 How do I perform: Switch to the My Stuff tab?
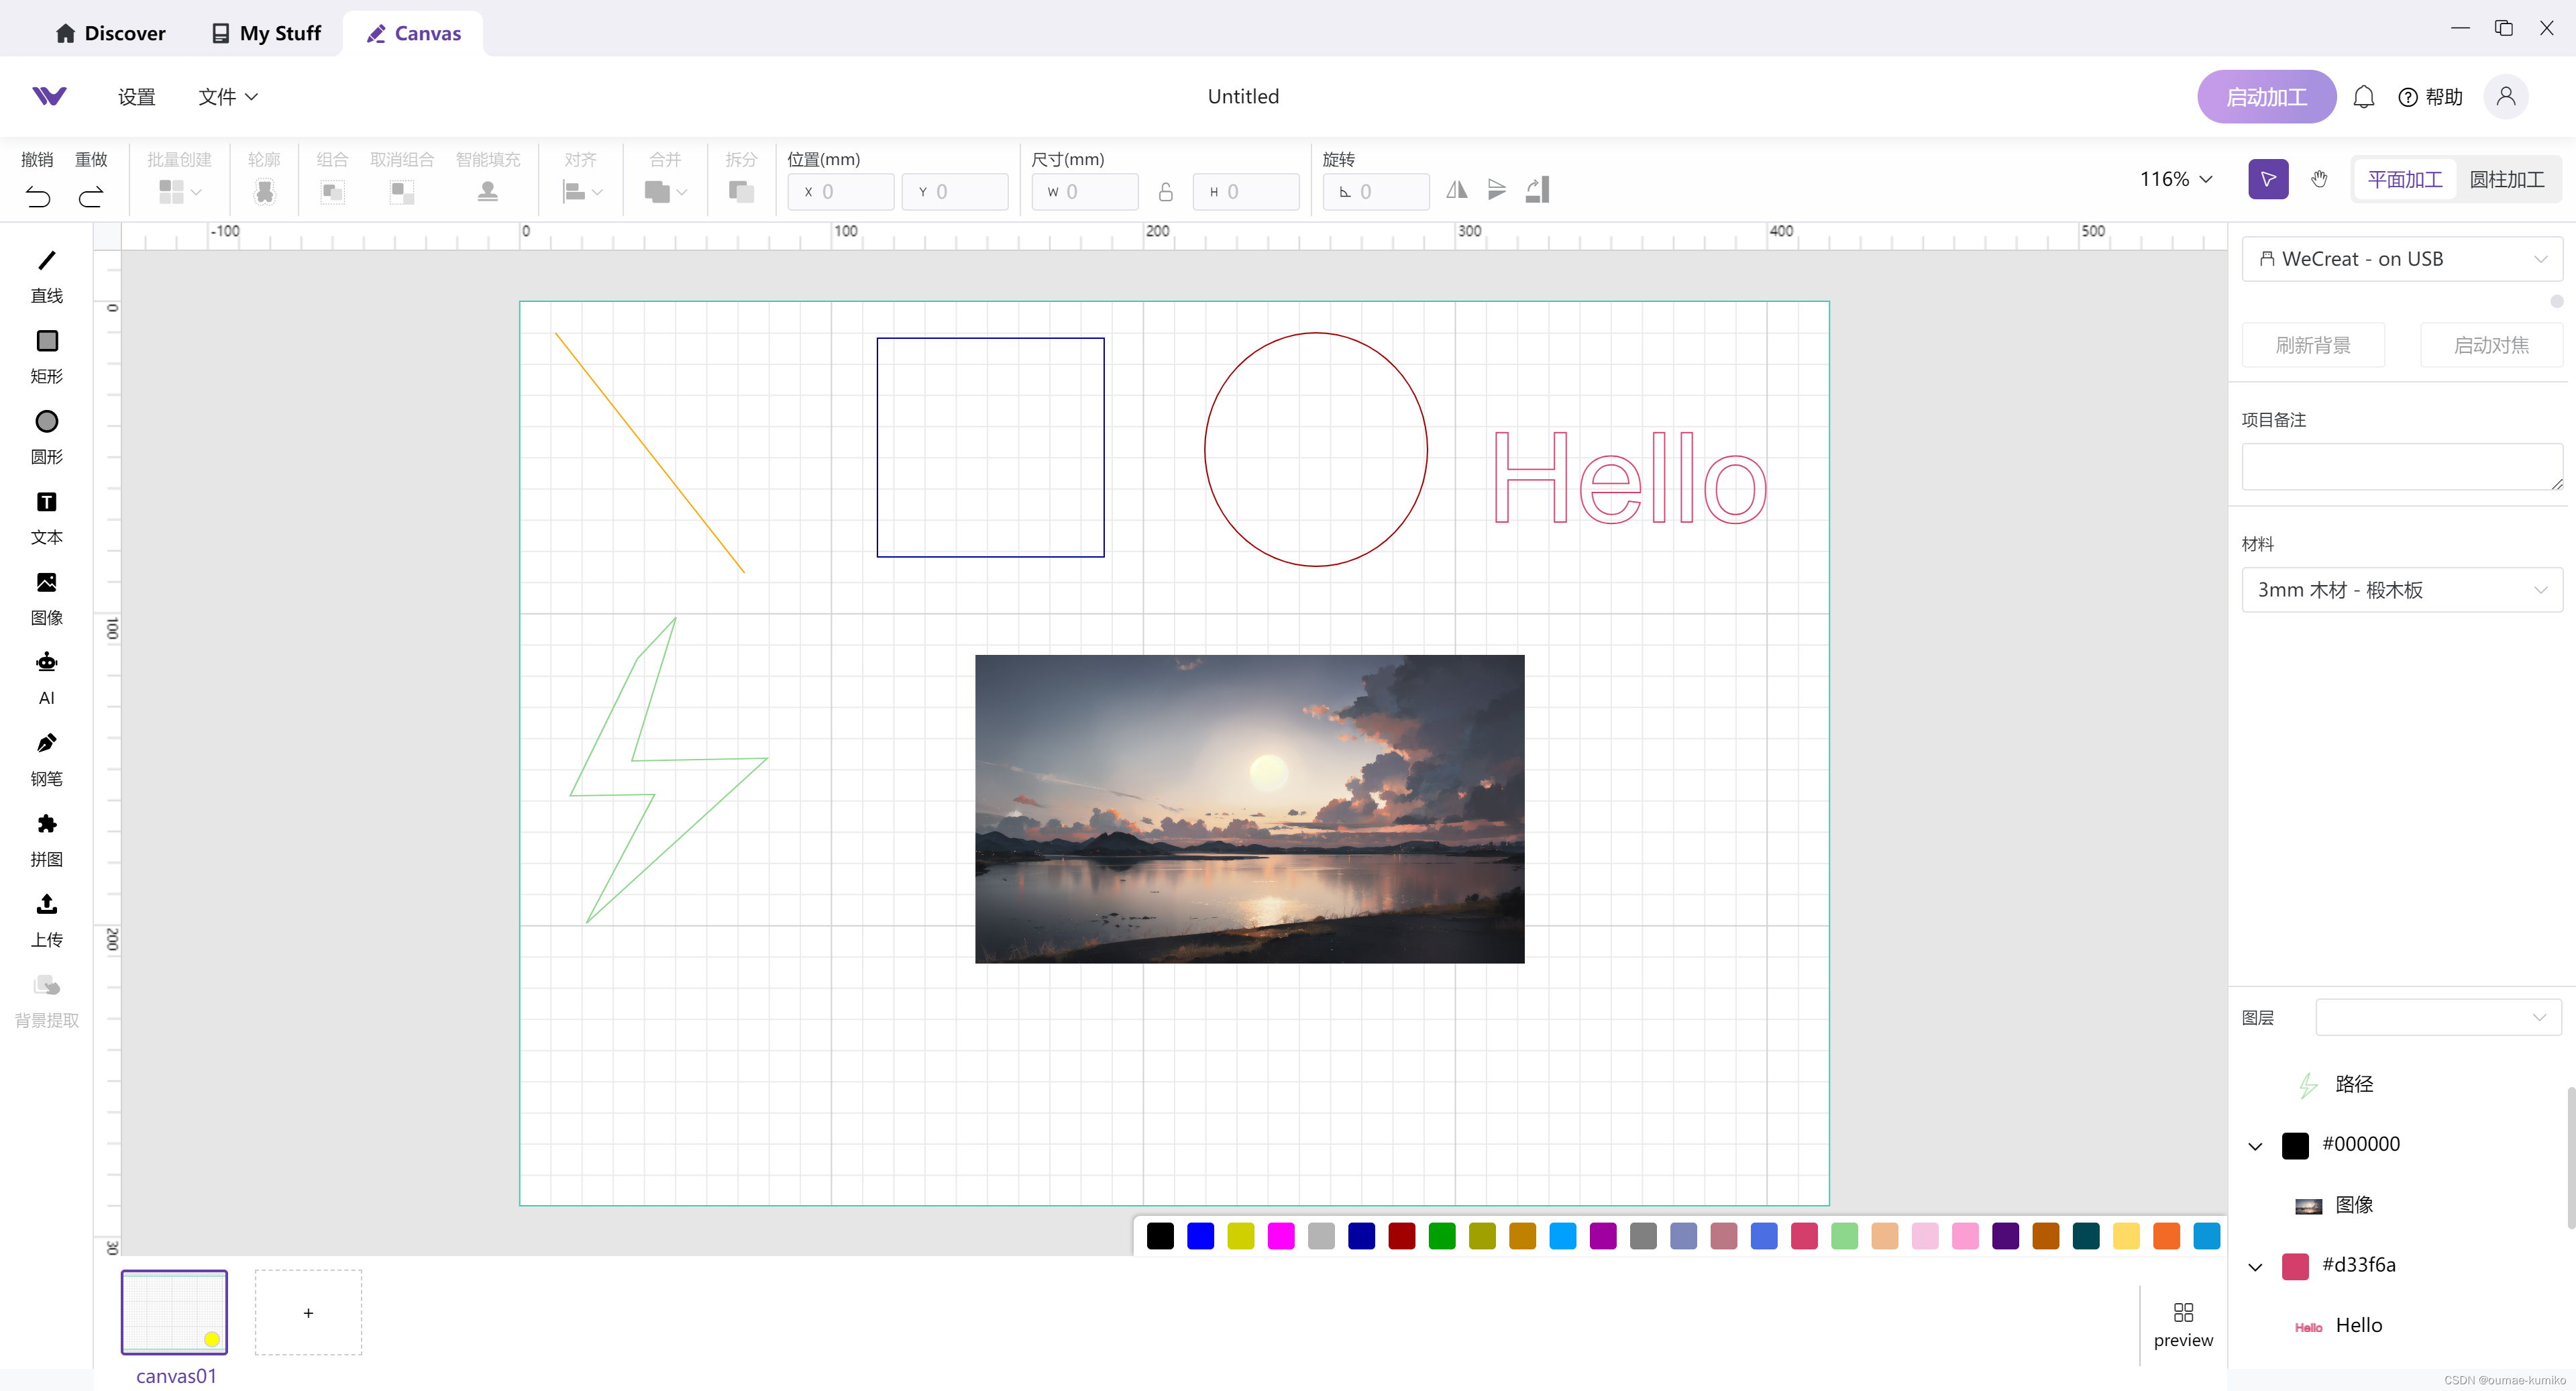266,33
